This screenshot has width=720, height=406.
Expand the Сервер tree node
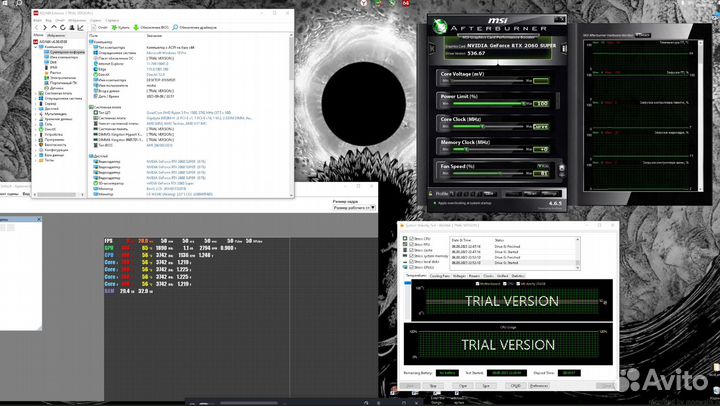click(36, 104)
